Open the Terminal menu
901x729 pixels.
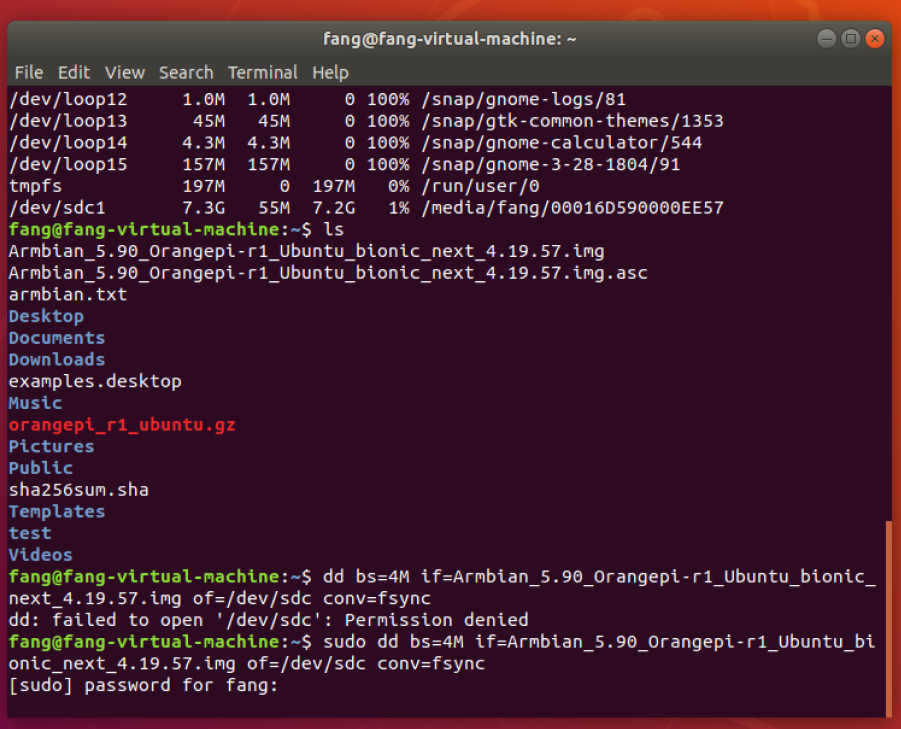[263, 72]
